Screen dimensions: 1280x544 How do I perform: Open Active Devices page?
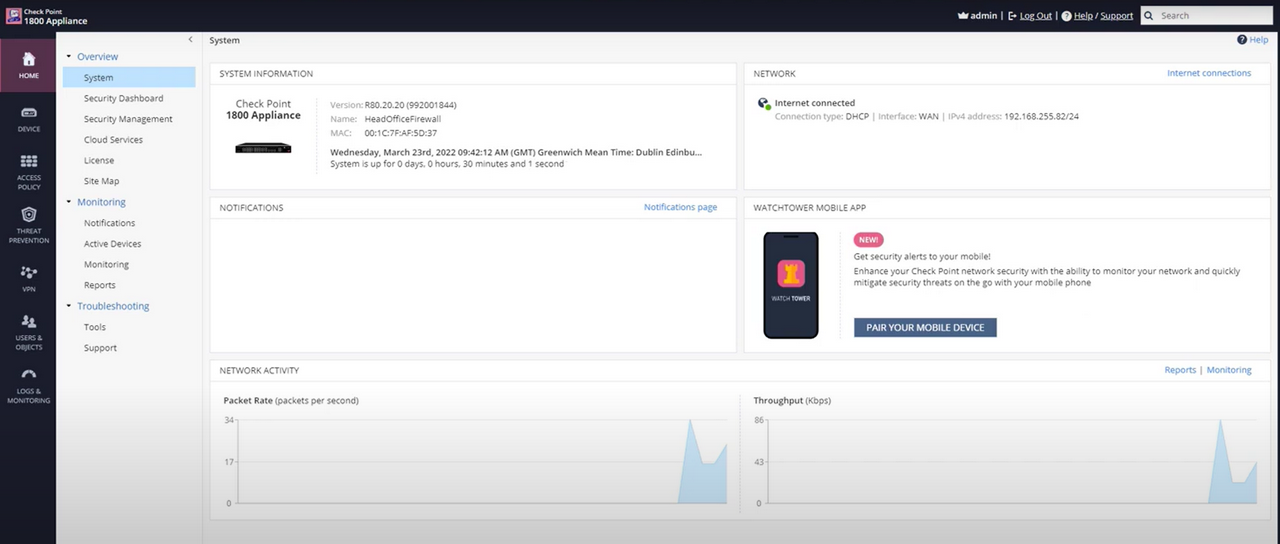click(x=113, y=244)
